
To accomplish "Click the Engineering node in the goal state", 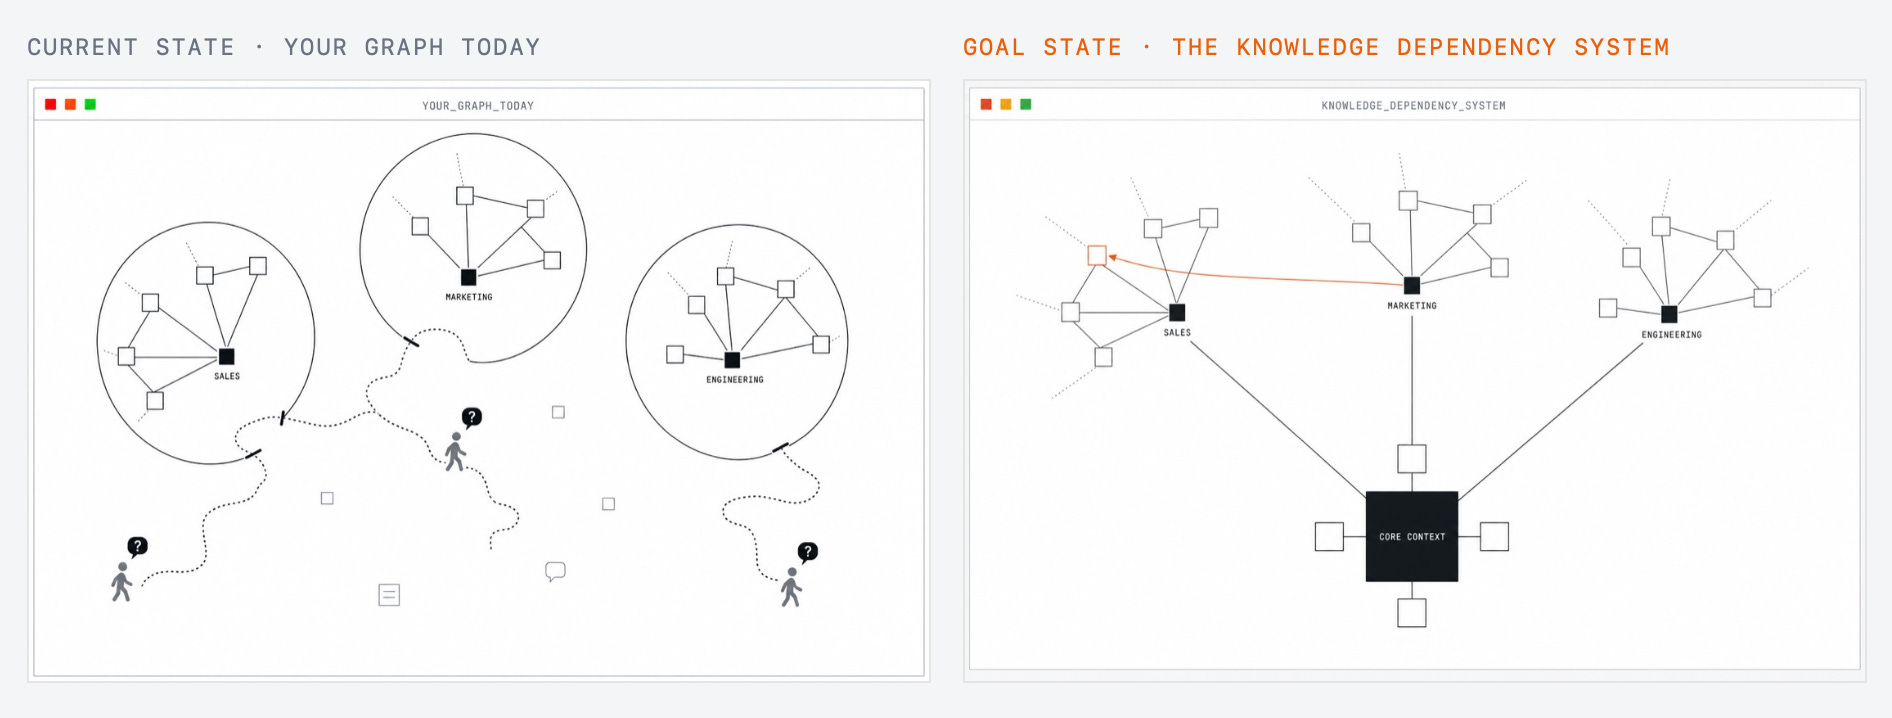I will [1669, 314].
